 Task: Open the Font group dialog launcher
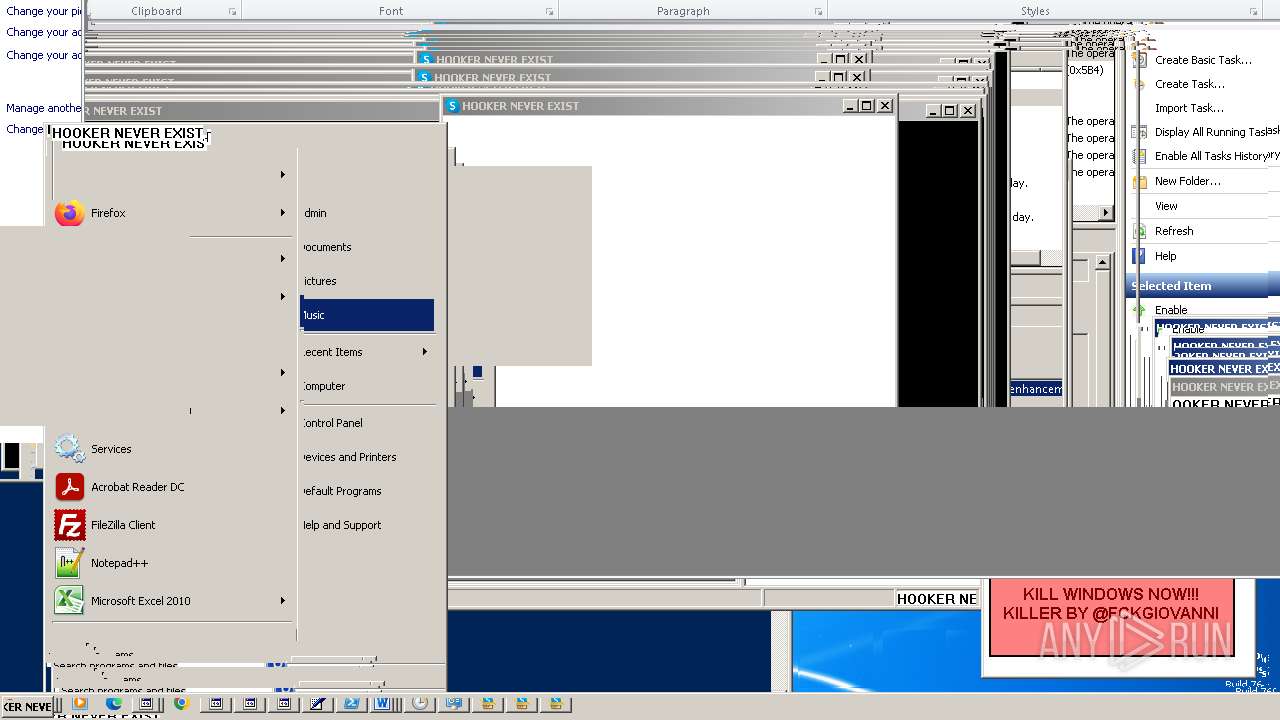[x=549, y=12]
